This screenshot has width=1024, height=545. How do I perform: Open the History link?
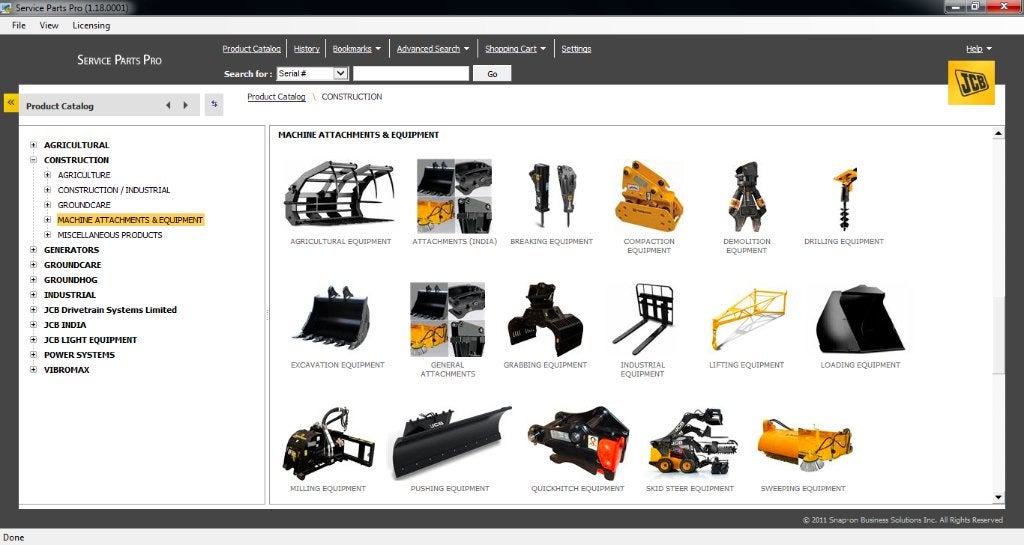coord(306,49)
